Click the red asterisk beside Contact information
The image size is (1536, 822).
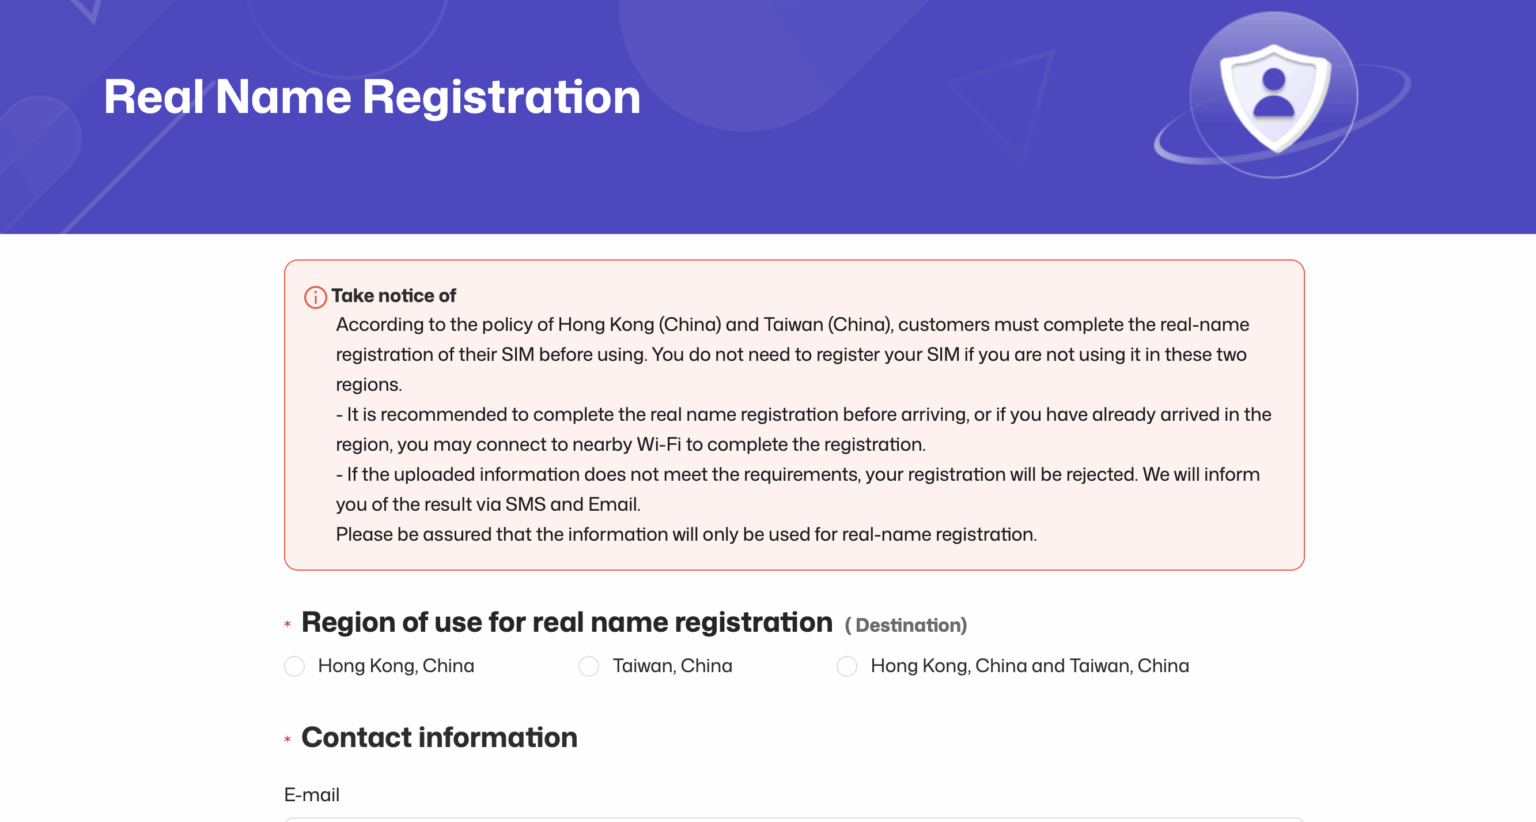click(286, 739)
